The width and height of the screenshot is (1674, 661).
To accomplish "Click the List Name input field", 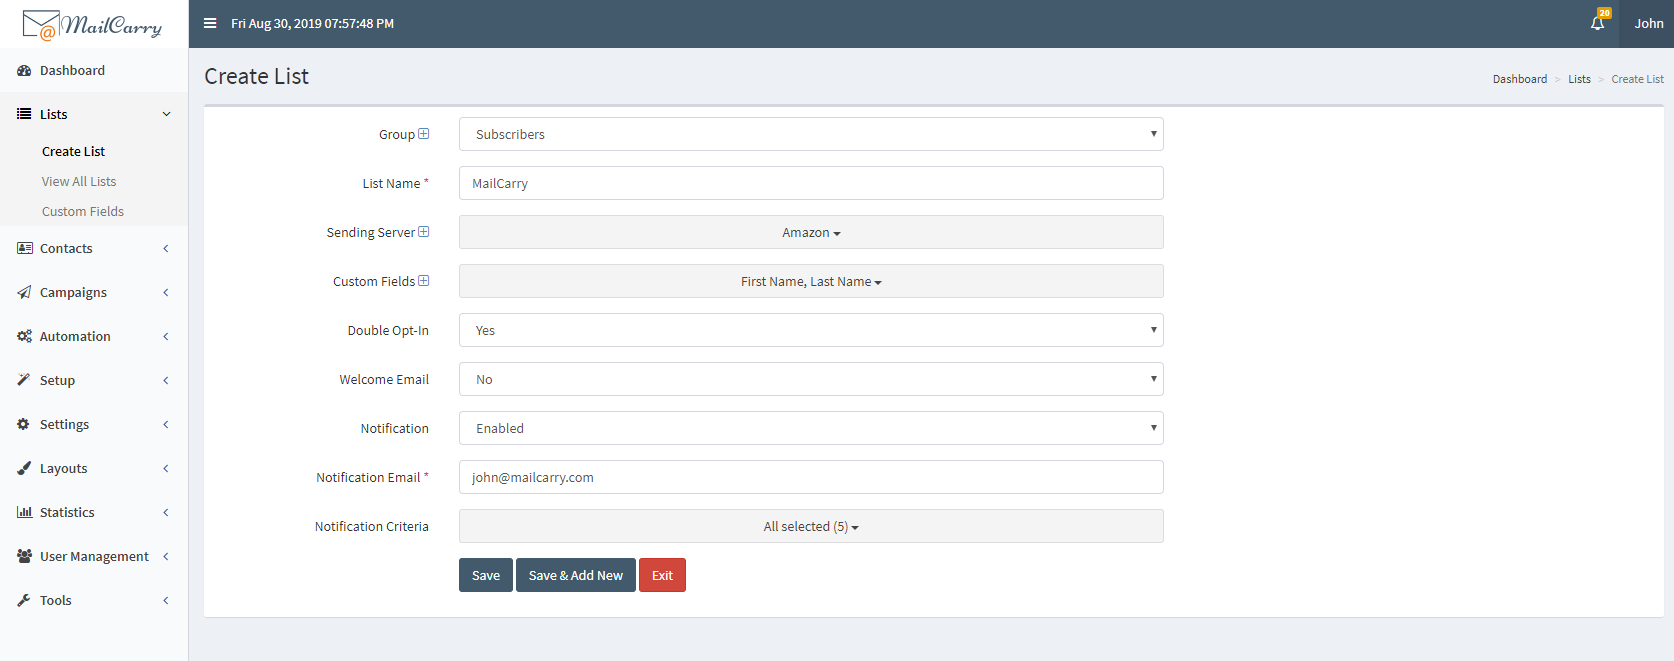I will pyautogui.click(x=811, y=183).
